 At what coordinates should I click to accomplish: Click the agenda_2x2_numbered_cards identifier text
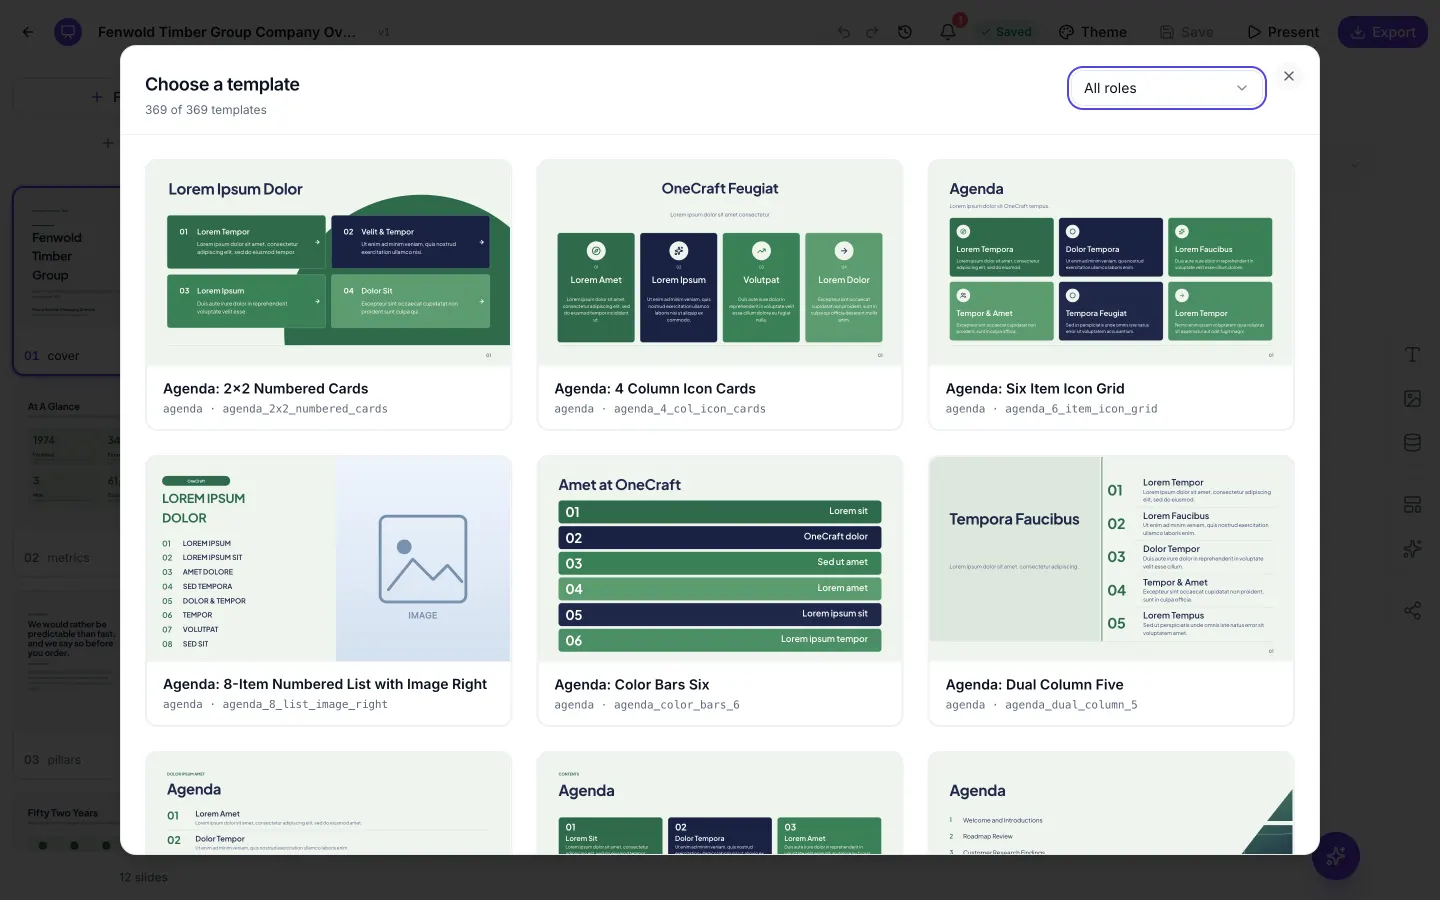pyautogui.click(x=305, y=409)
